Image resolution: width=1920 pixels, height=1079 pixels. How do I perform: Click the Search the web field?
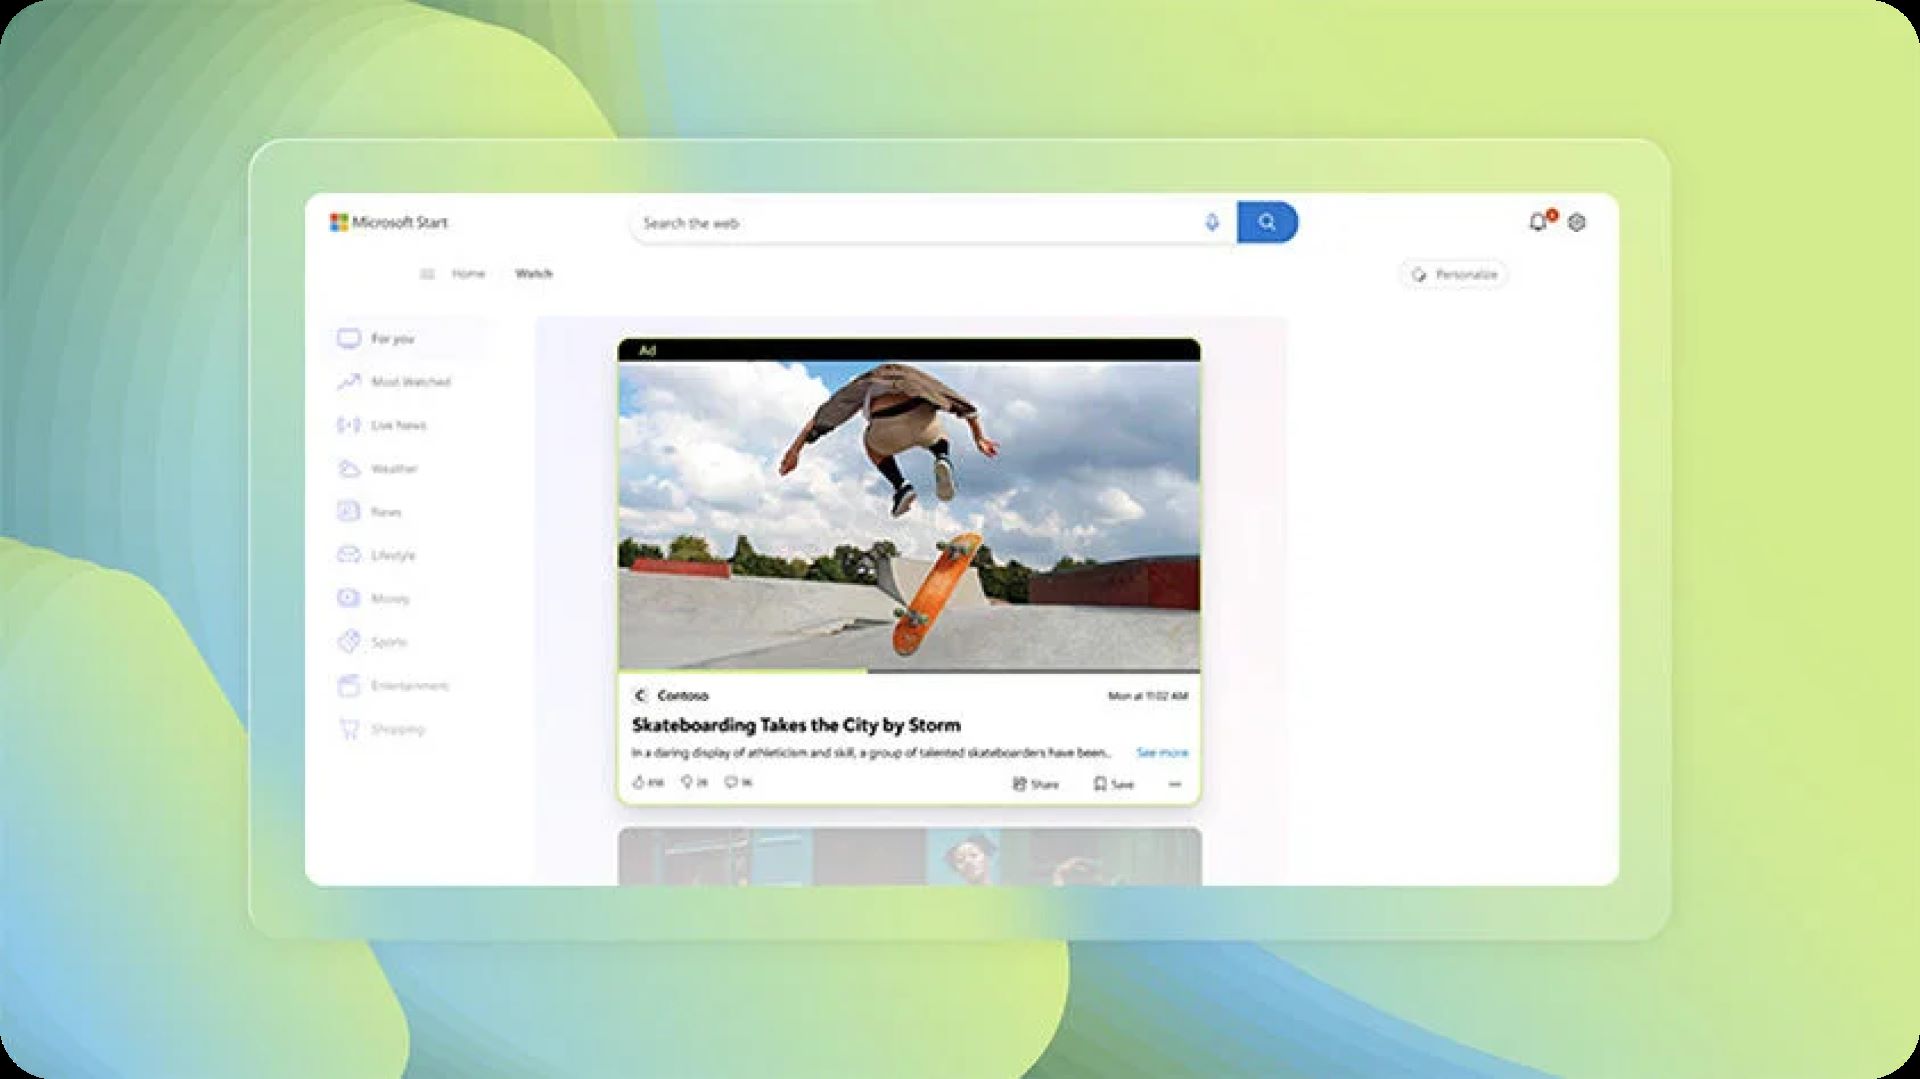tap(910, 223)
